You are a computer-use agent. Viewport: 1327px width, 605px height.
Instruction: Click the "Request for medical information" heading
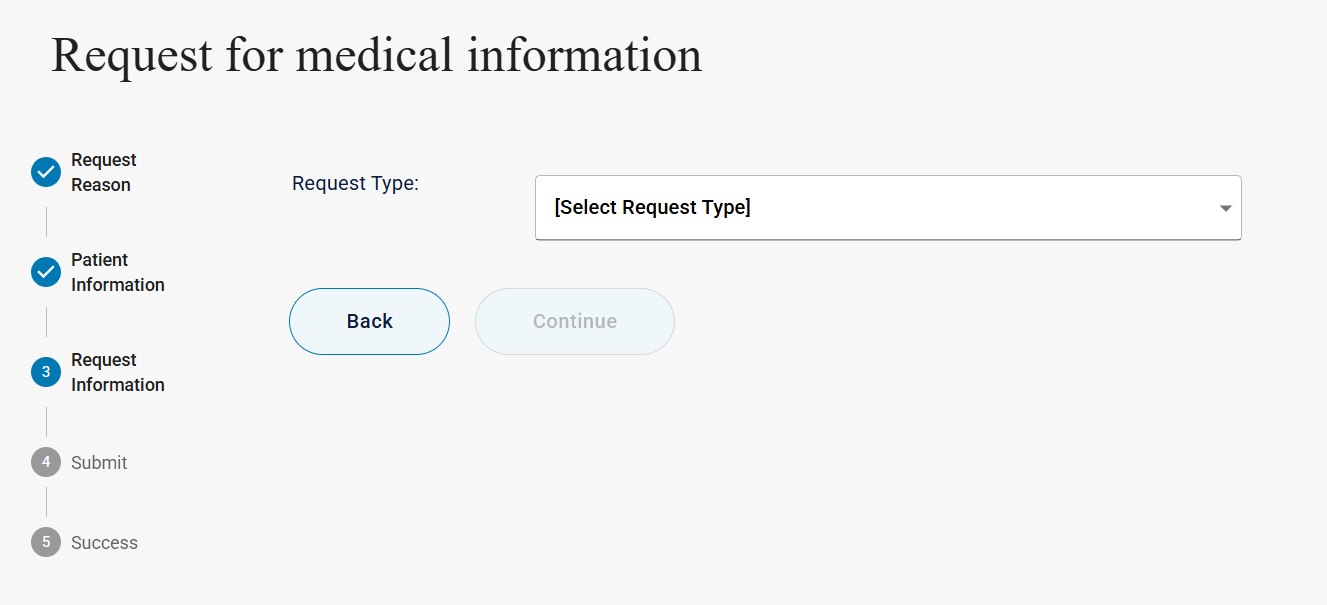[x=376, y=55]
